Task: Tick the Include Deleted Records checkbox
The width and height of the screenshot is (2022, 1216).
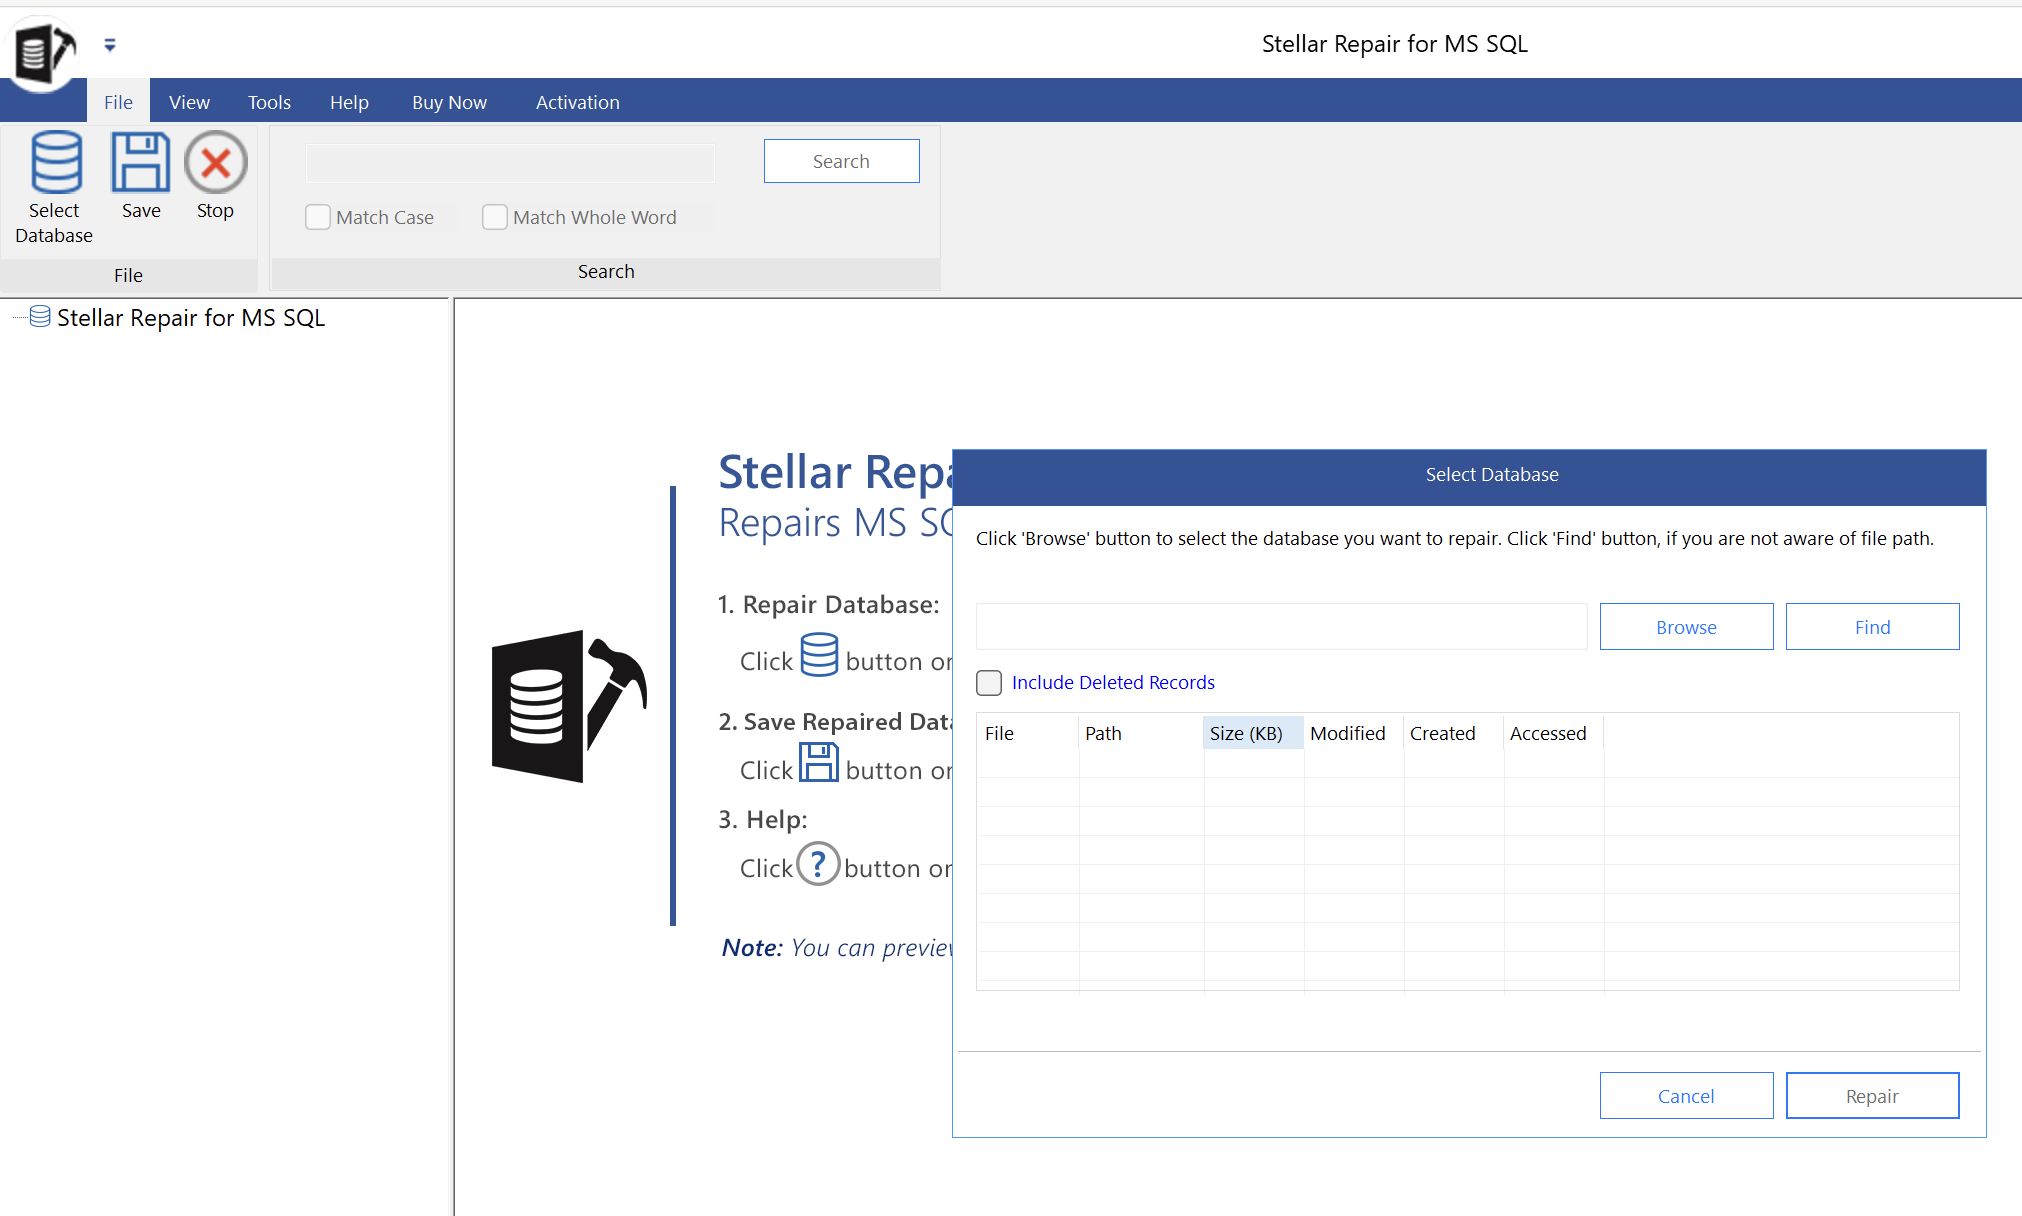Action: (x=989, y=682)
